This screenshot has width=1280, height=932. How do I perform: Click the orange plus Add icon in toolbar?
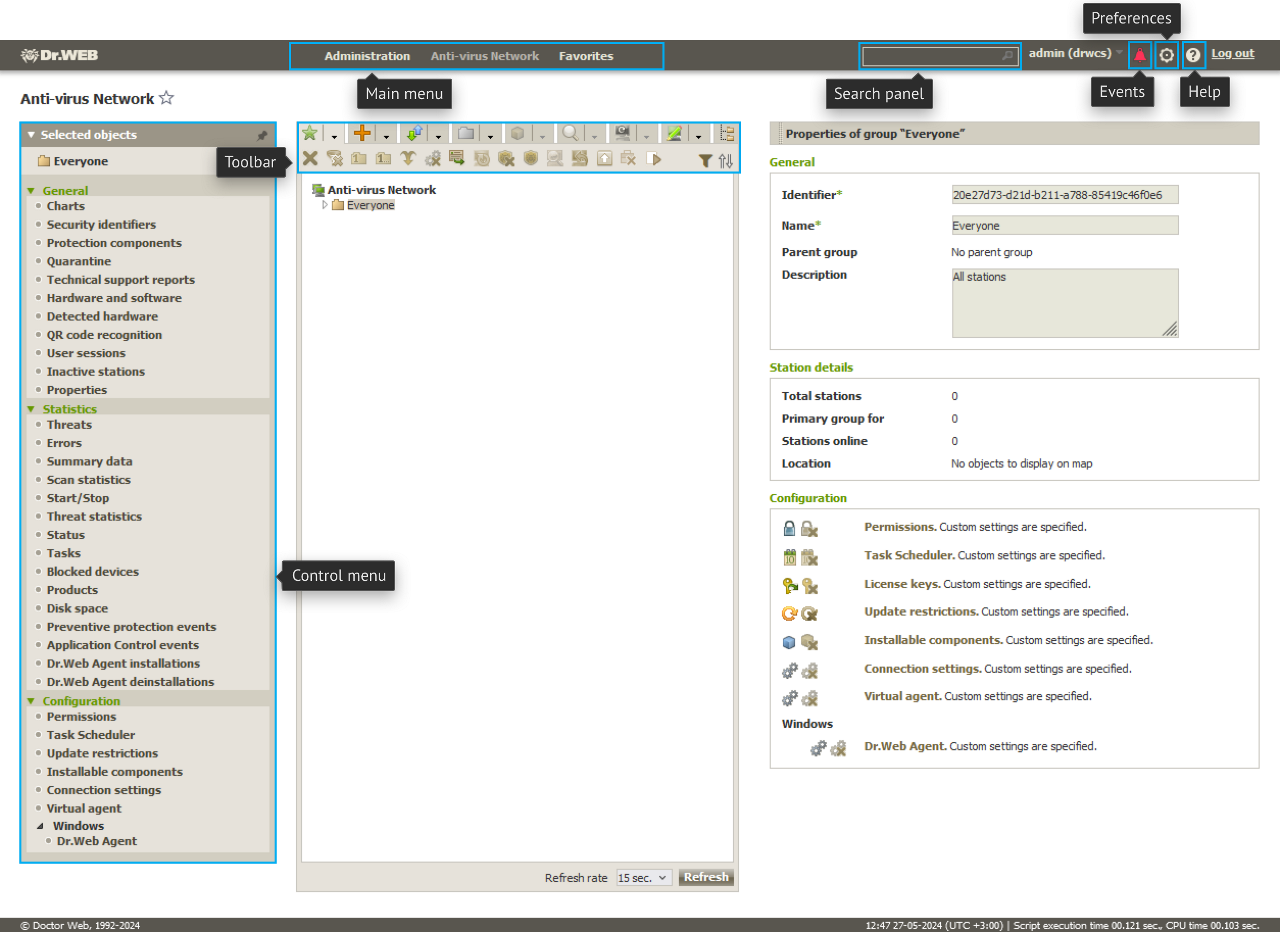(x=362, y=133)
